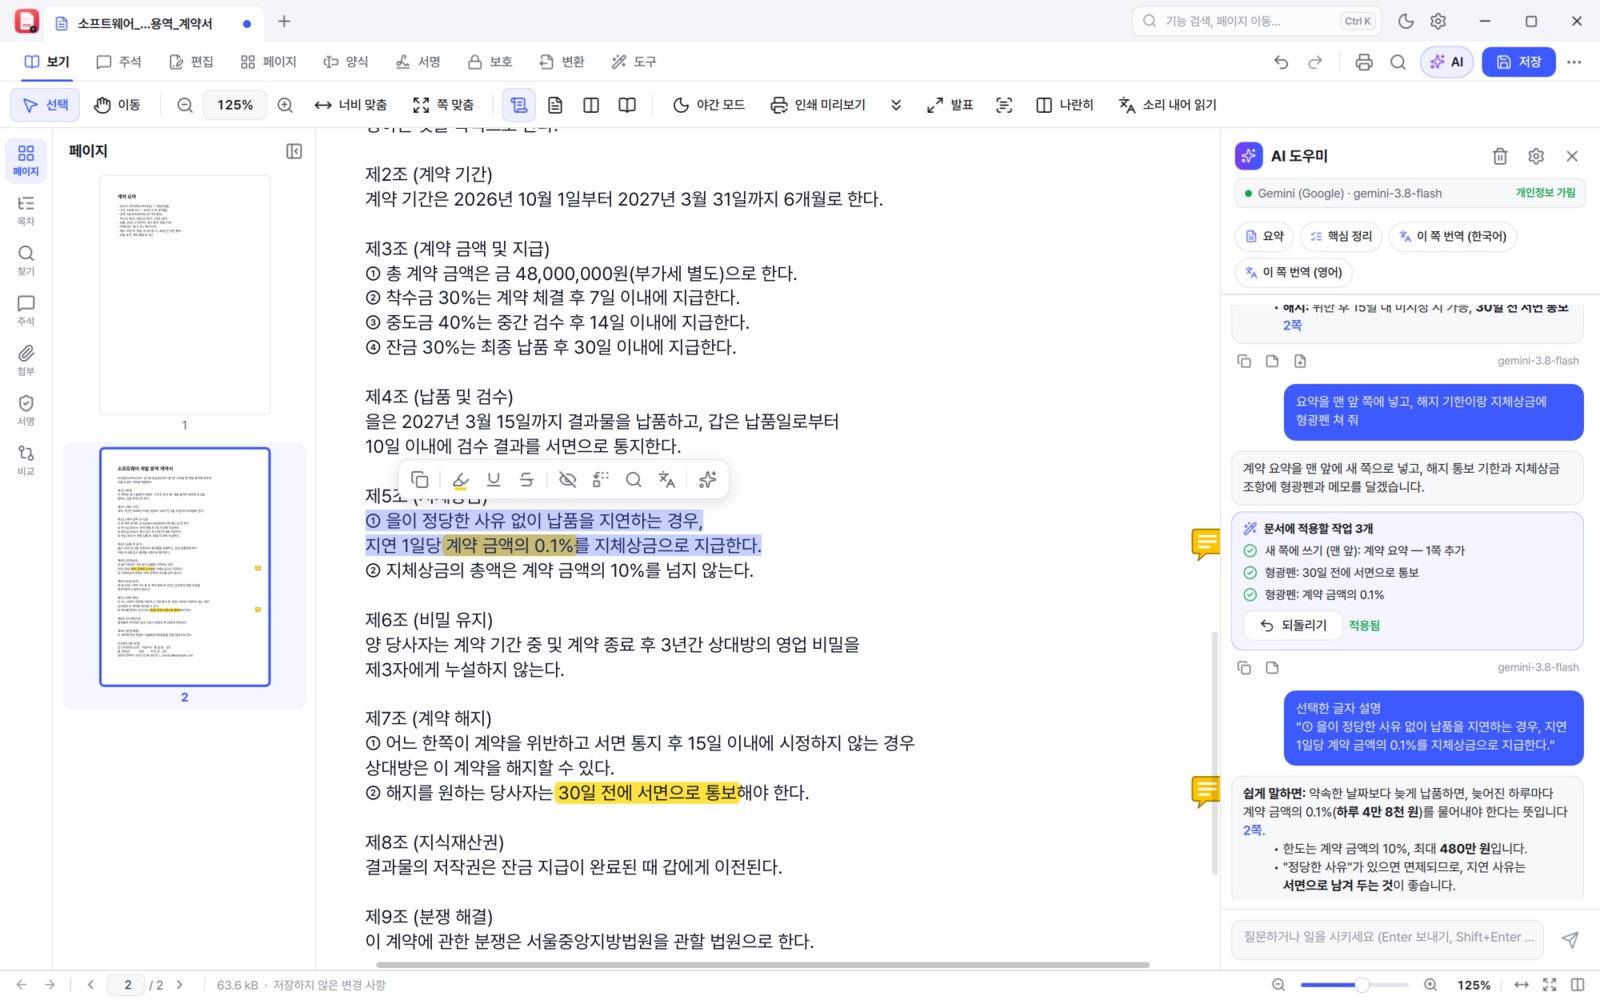Switch to the 변환 convert tab
Image resolution: width=1600 pixels, height=1000 pixels.
click(x=562, y=62)
